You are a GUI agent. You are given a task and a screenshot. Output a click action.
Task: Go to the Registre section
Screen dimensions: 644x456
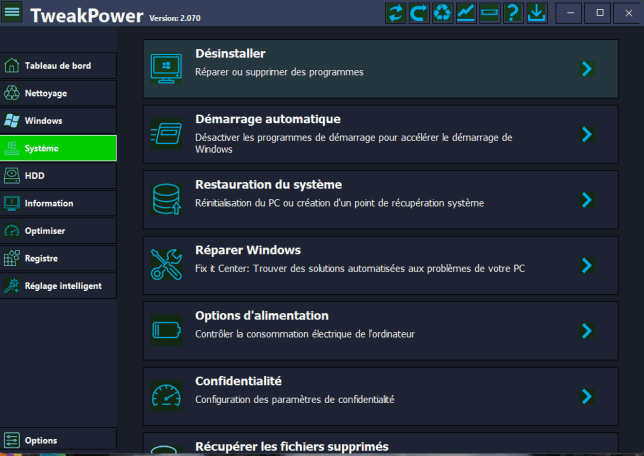[x=58, y=258]
